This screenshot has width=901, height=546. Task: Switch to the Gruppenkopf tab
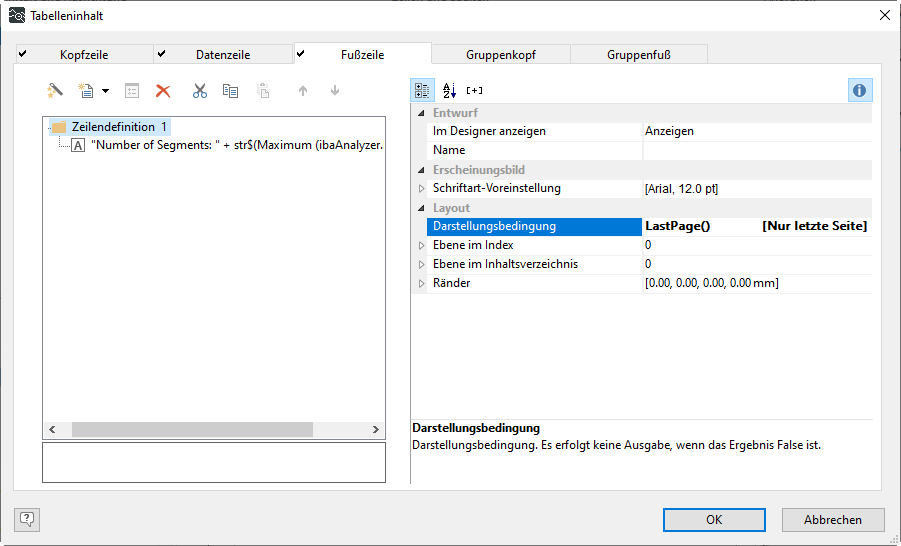[500, 55]
